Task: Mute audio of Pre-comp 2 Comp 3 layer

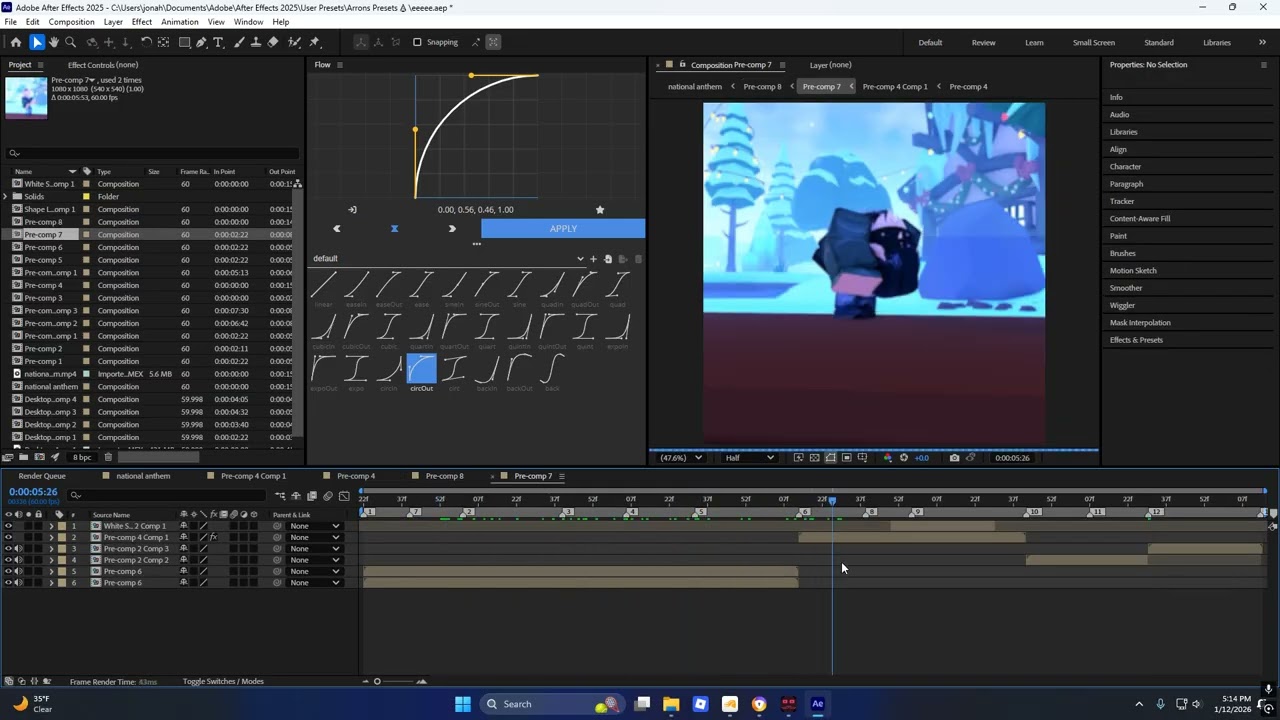Action: click(18, 549)
